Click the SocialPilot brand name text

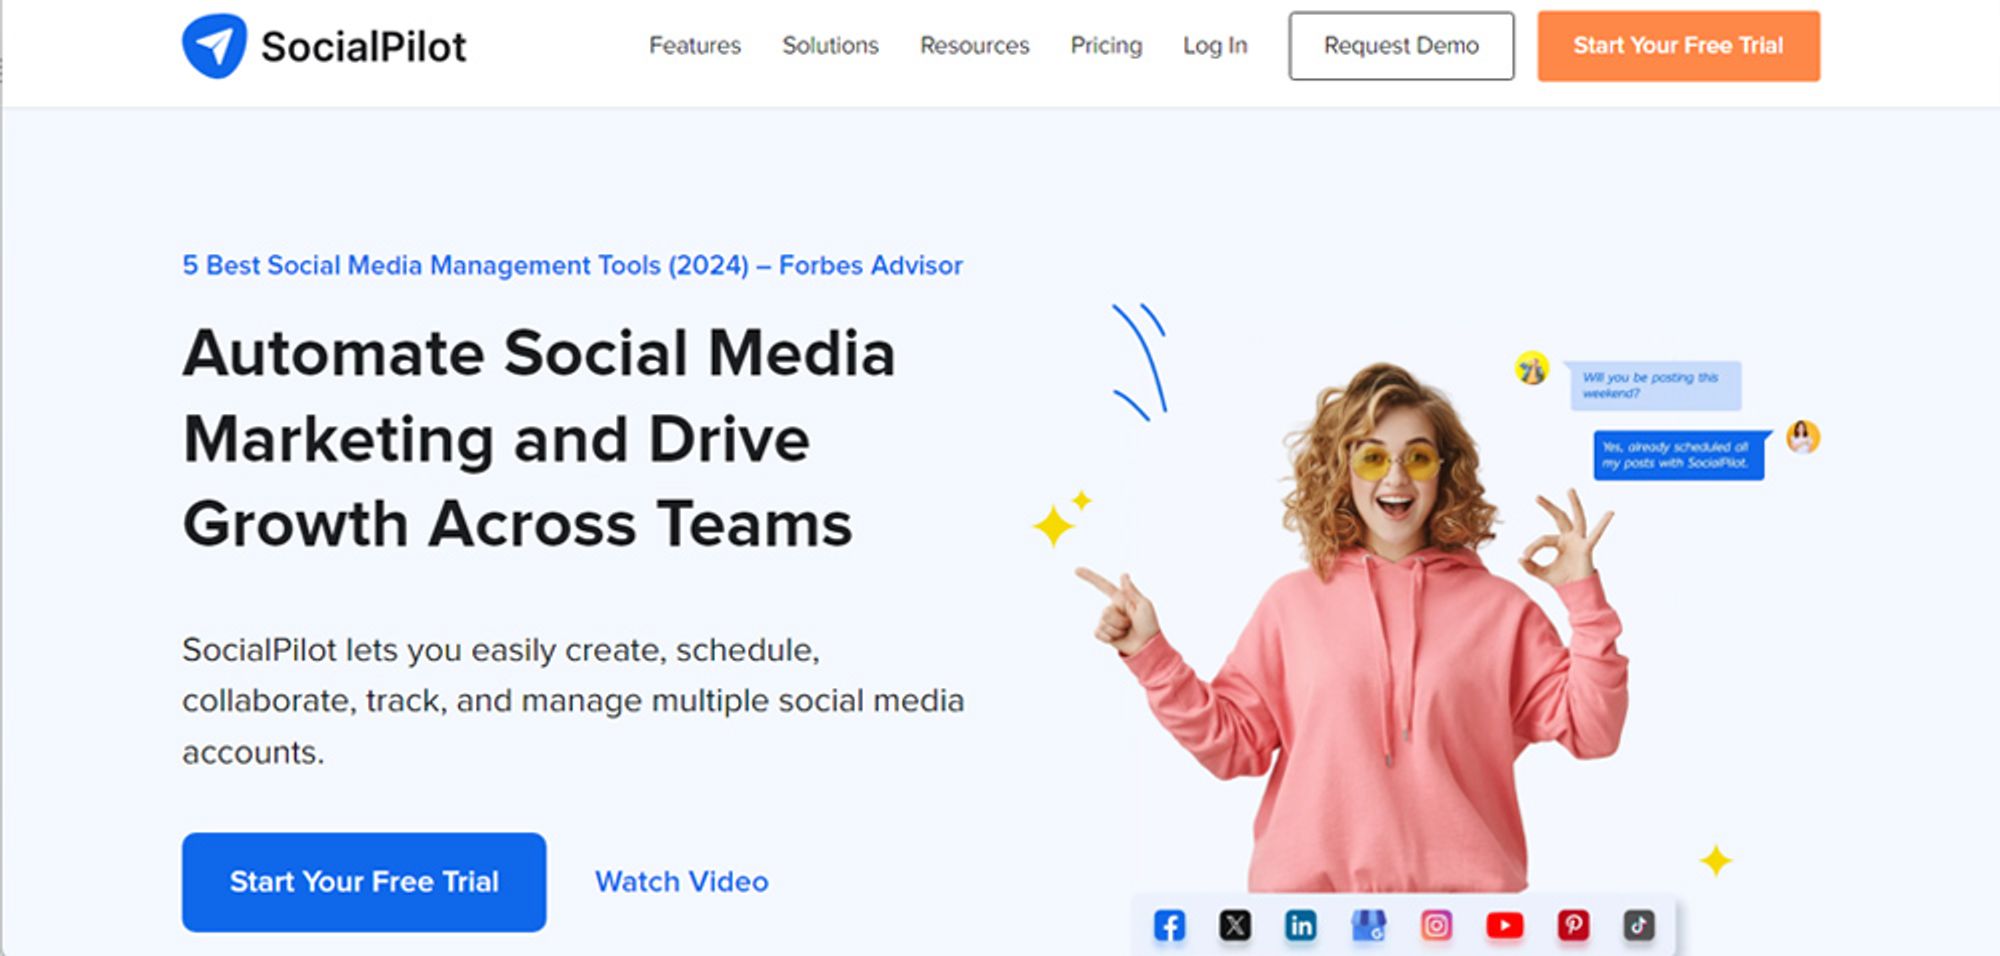pyautogui.click(x=363, y=47)
